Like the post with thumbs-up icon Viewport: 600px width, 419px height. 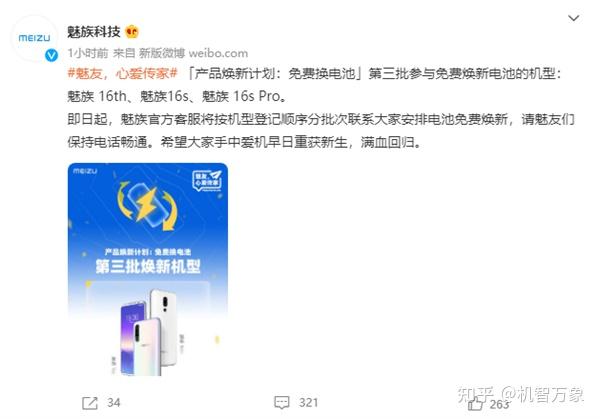tap(476, 404)
